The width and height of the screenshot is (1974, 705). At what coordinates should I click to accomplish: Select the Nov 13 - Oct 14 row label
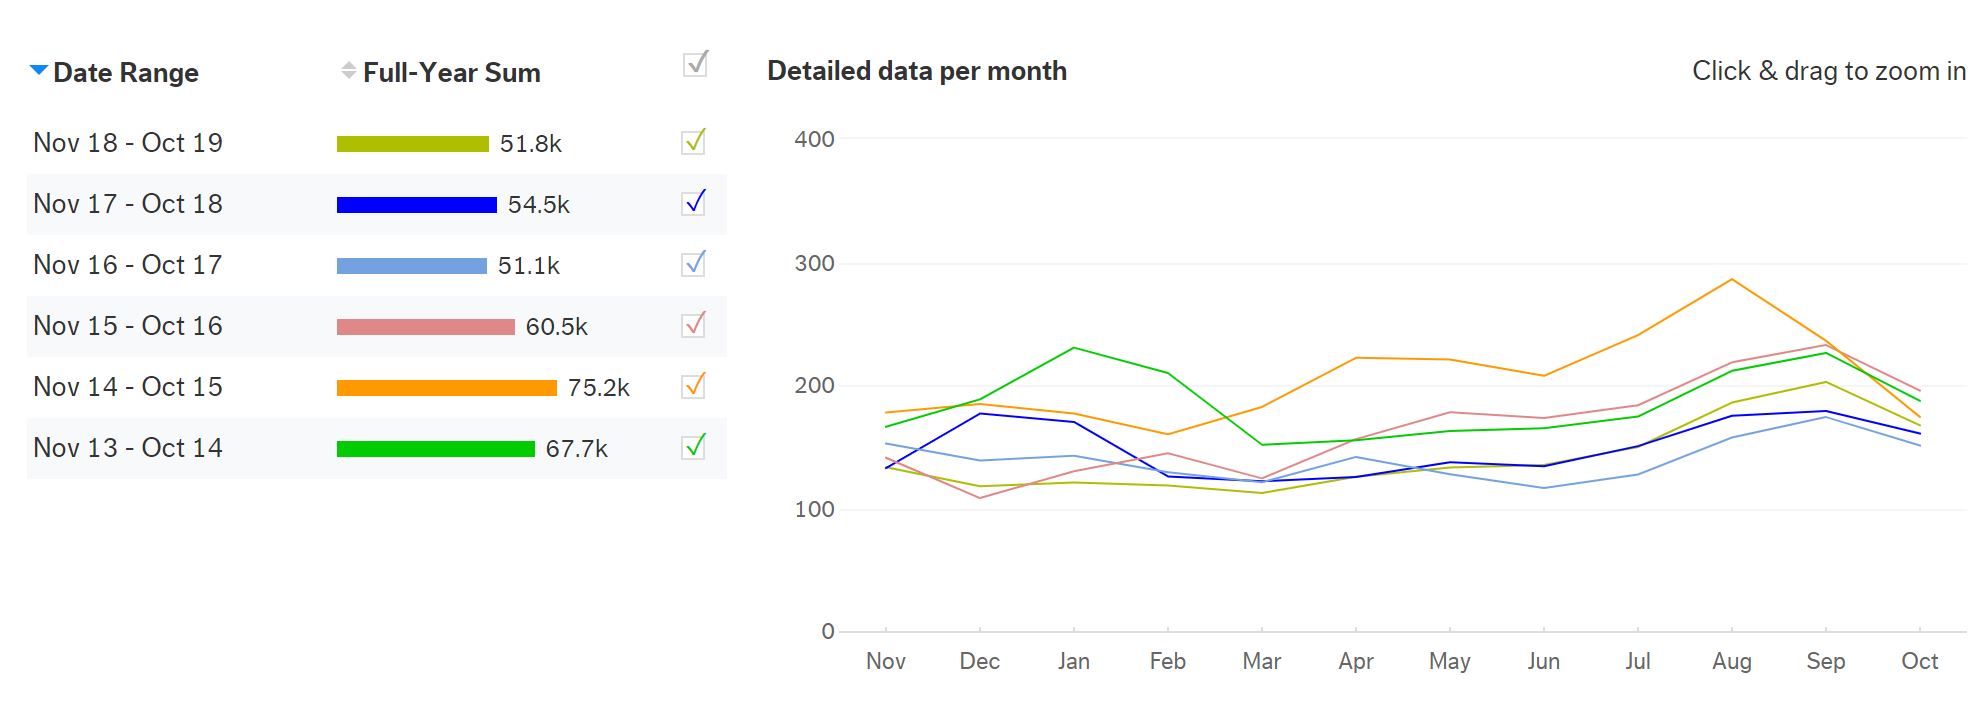click(x=128, y=448)
